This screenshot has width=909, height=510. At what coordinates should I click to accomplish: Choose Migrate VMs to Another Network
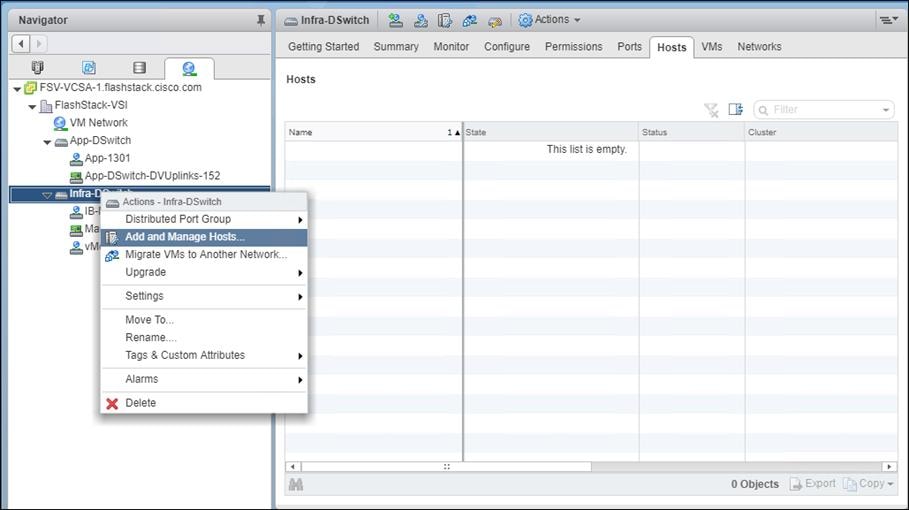[x=203, y=254]
